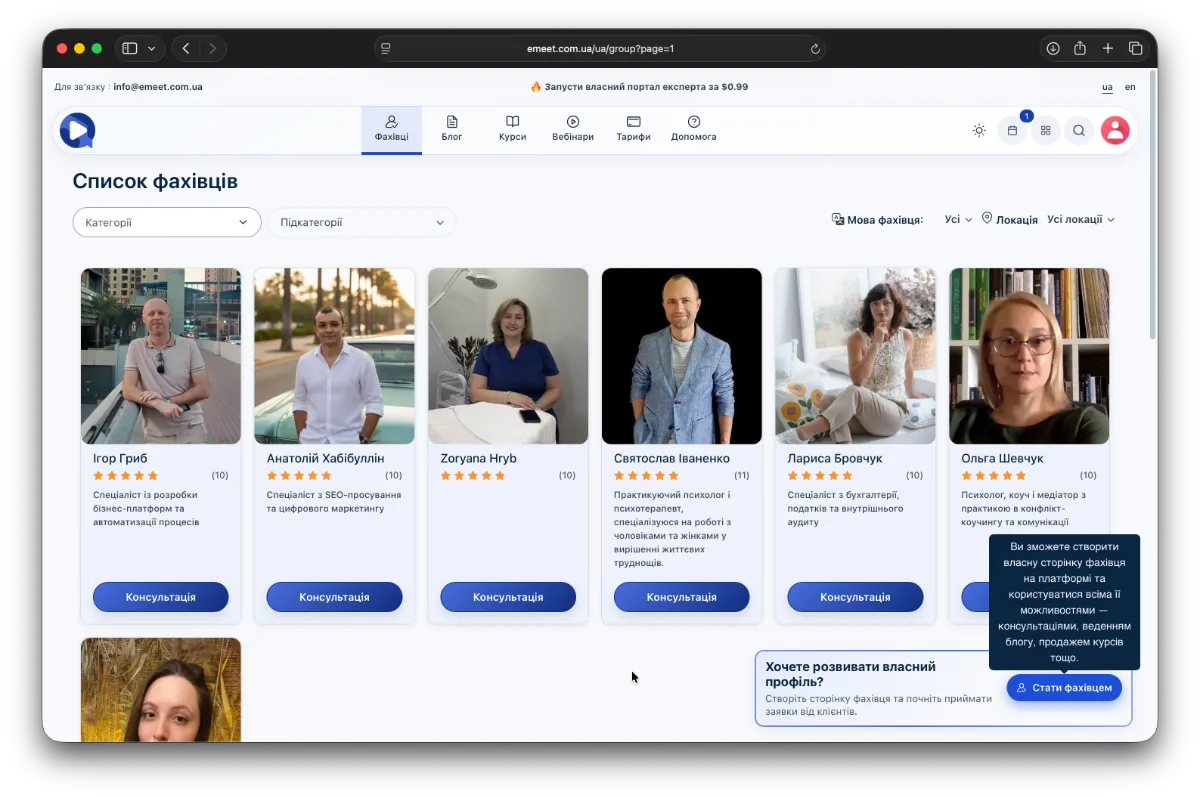Switch language to en
Image resolution: width=1200 pixels, height=798 pixels.
click(x=1130, y=87)
